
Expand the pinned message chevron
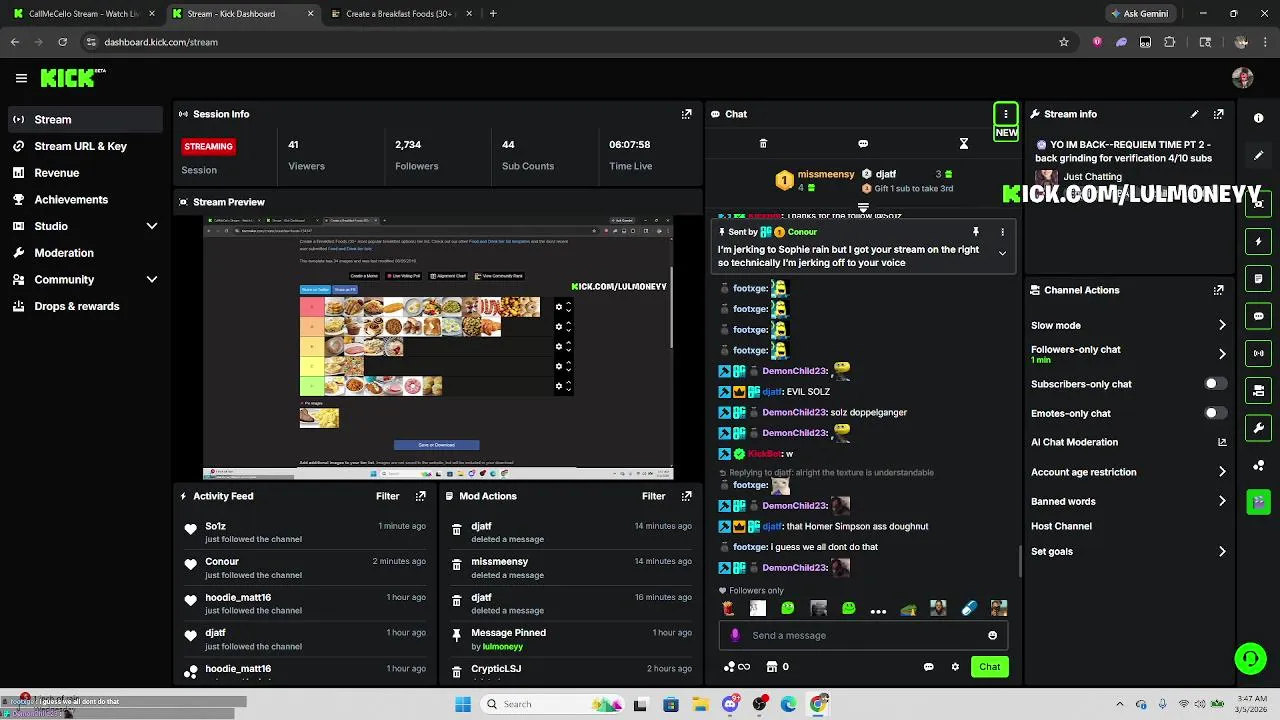pos(1002,253)
